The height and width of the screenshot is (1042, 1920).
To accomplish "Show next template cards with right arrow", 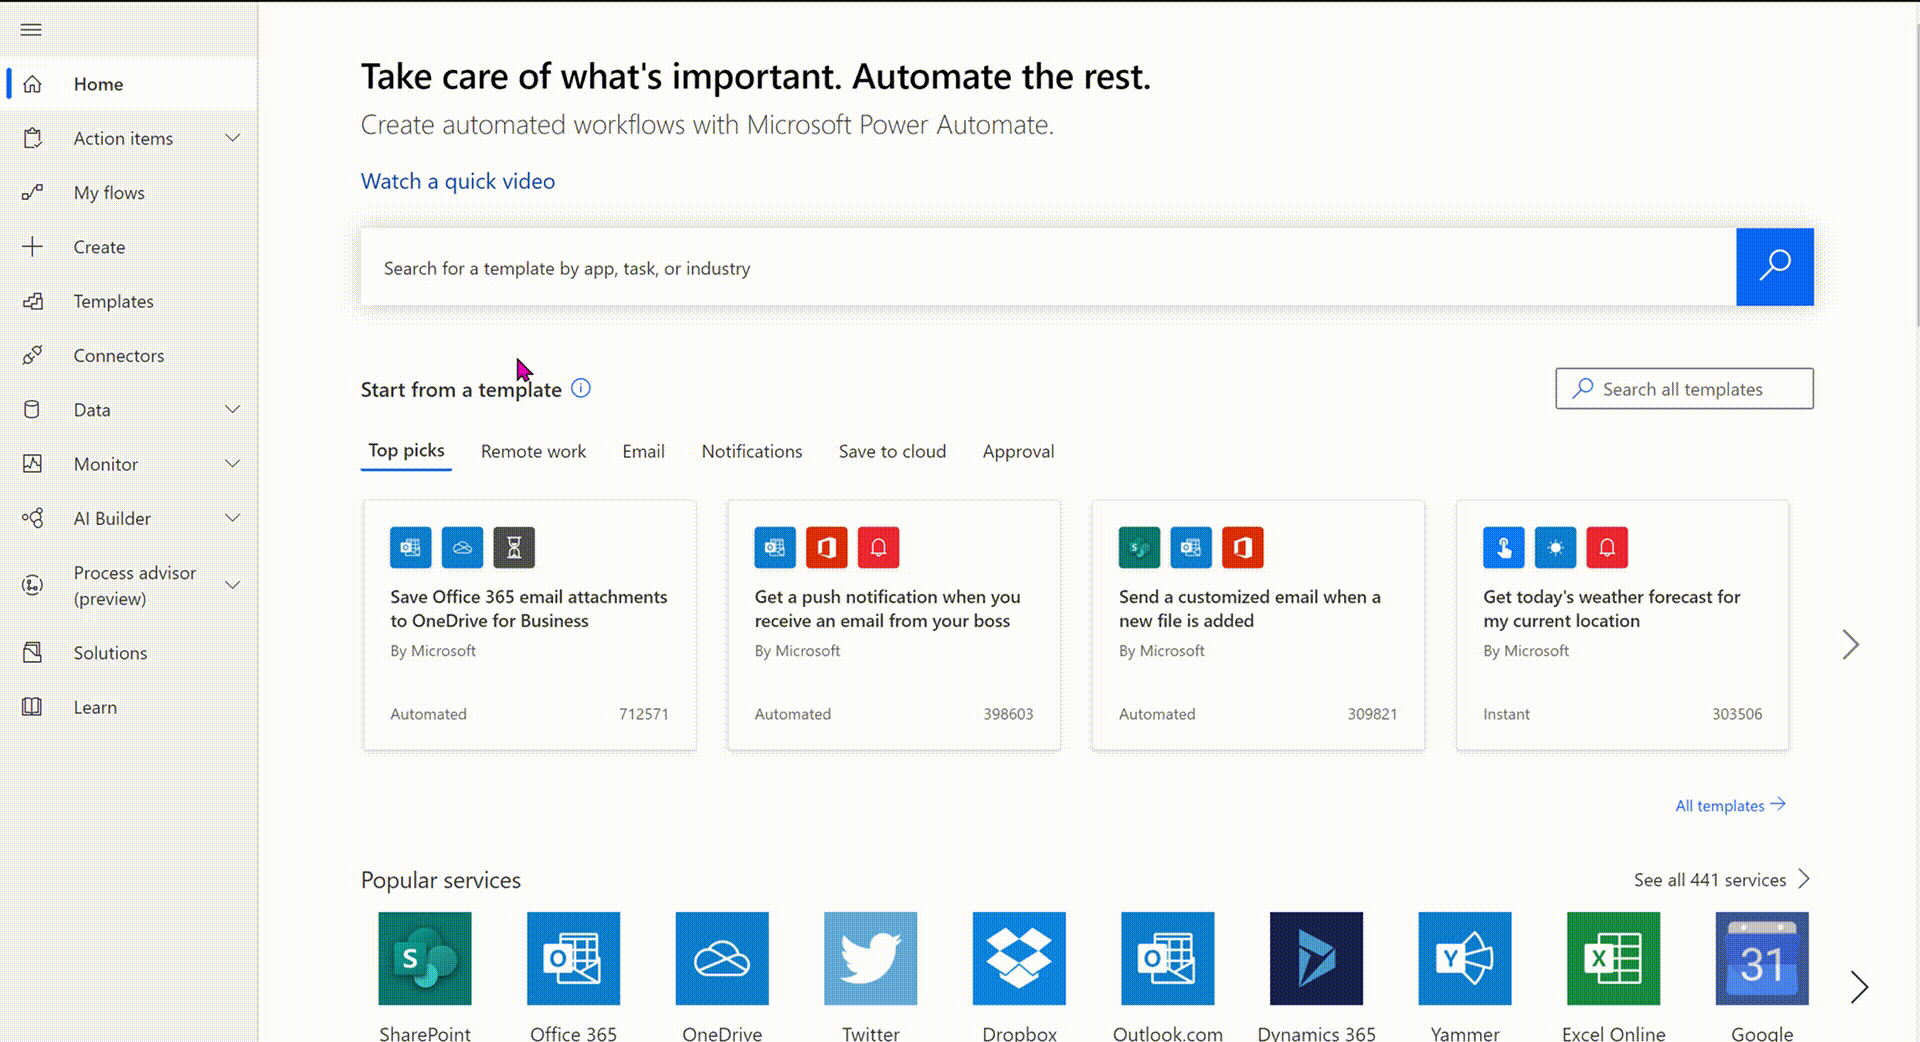I will [1851, 645].
